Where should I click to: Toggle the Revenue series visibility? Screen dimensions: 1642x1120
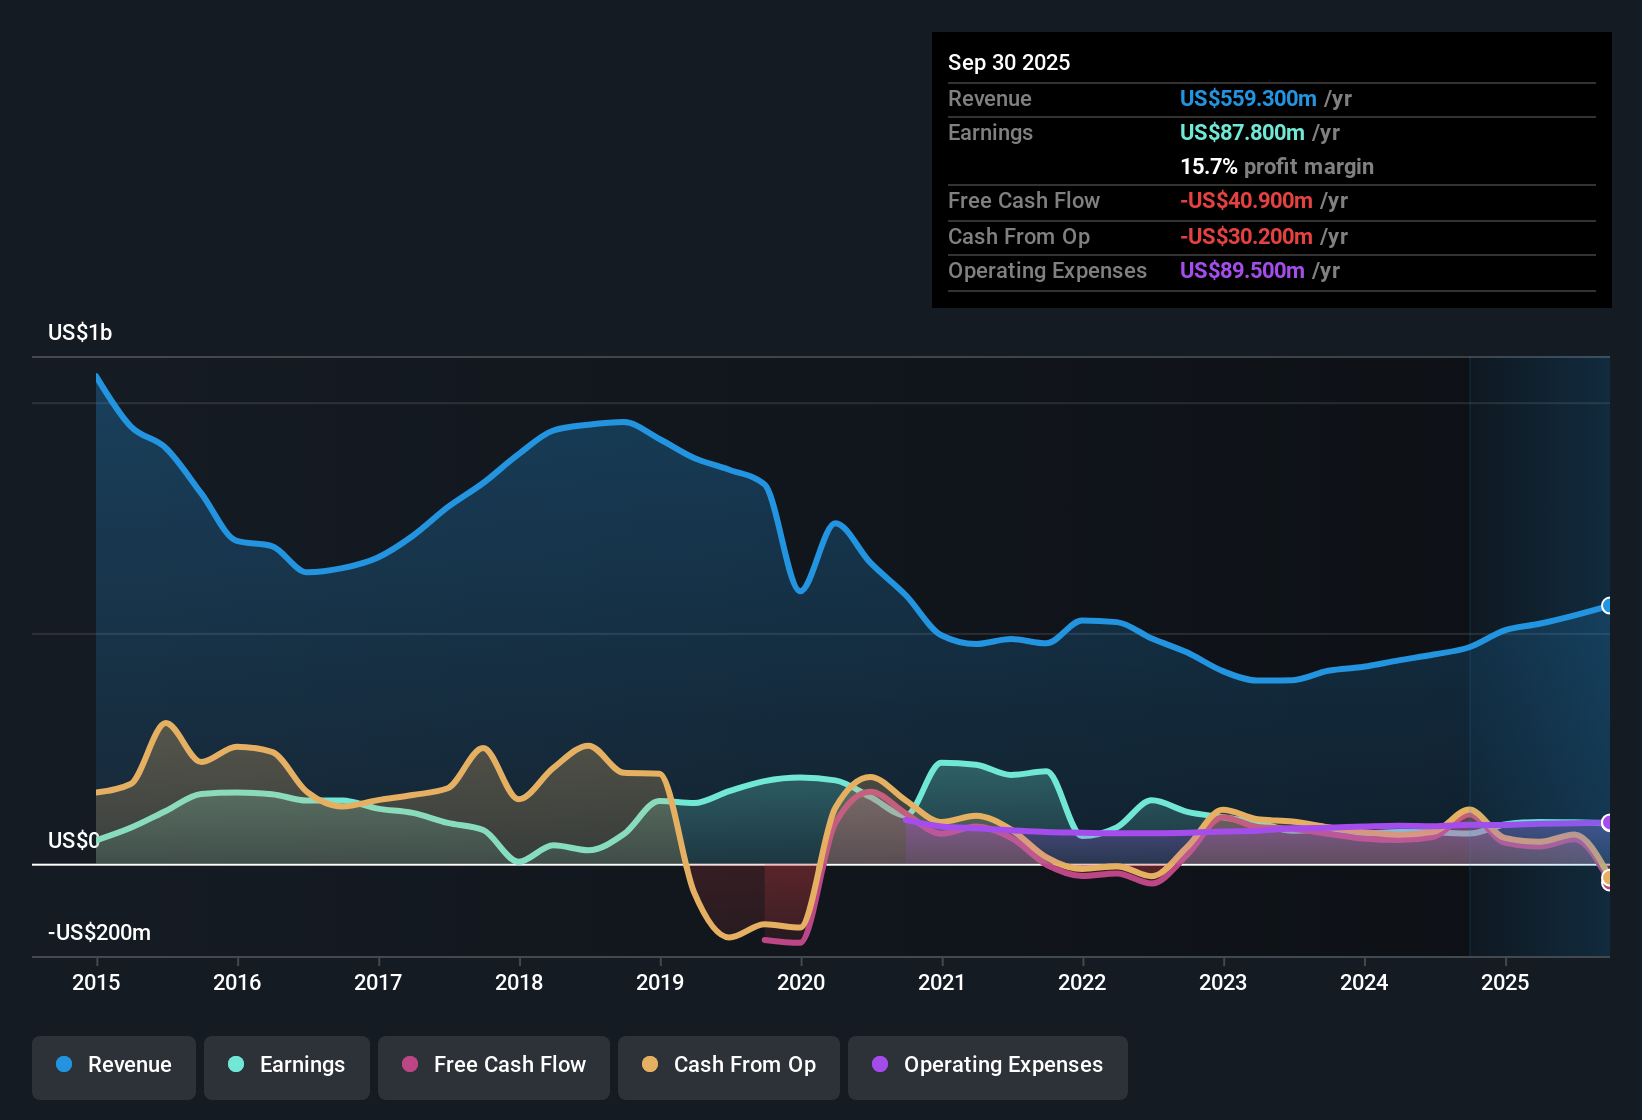point(113,1065)
